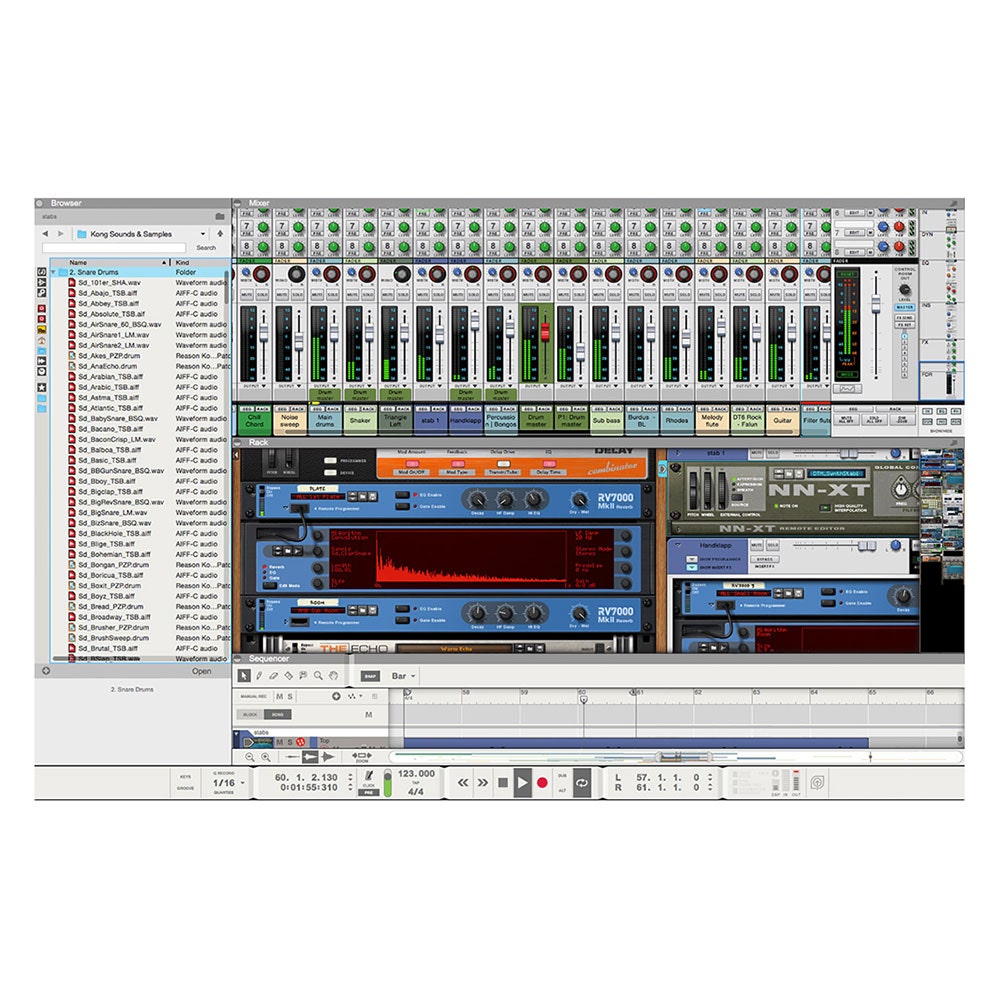1000x1000 pixels.
Task: Toggle the Pre-count button under Click
Action: [369, 793]
